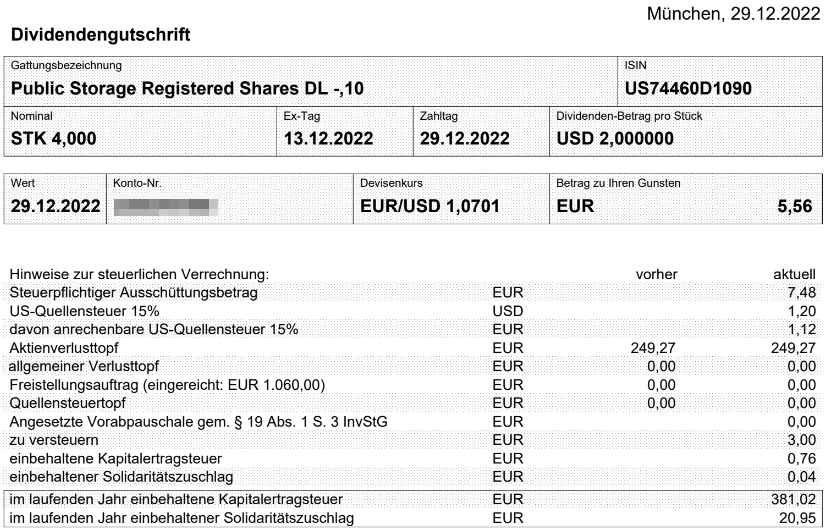Select the Steuerpflichtiger Ausschüttungsbetrag row
This screenshot has width=827, height=531.
(x=412, y=292)
